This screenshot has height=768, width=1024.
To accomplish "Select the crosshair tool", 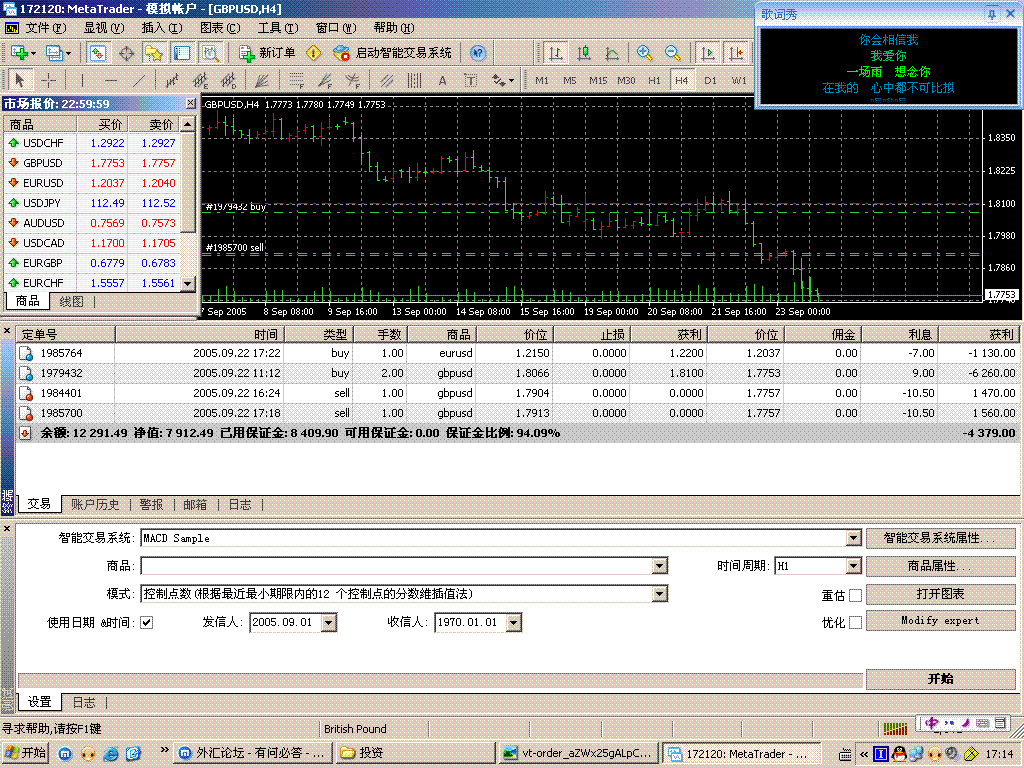I will pos(48,80).
